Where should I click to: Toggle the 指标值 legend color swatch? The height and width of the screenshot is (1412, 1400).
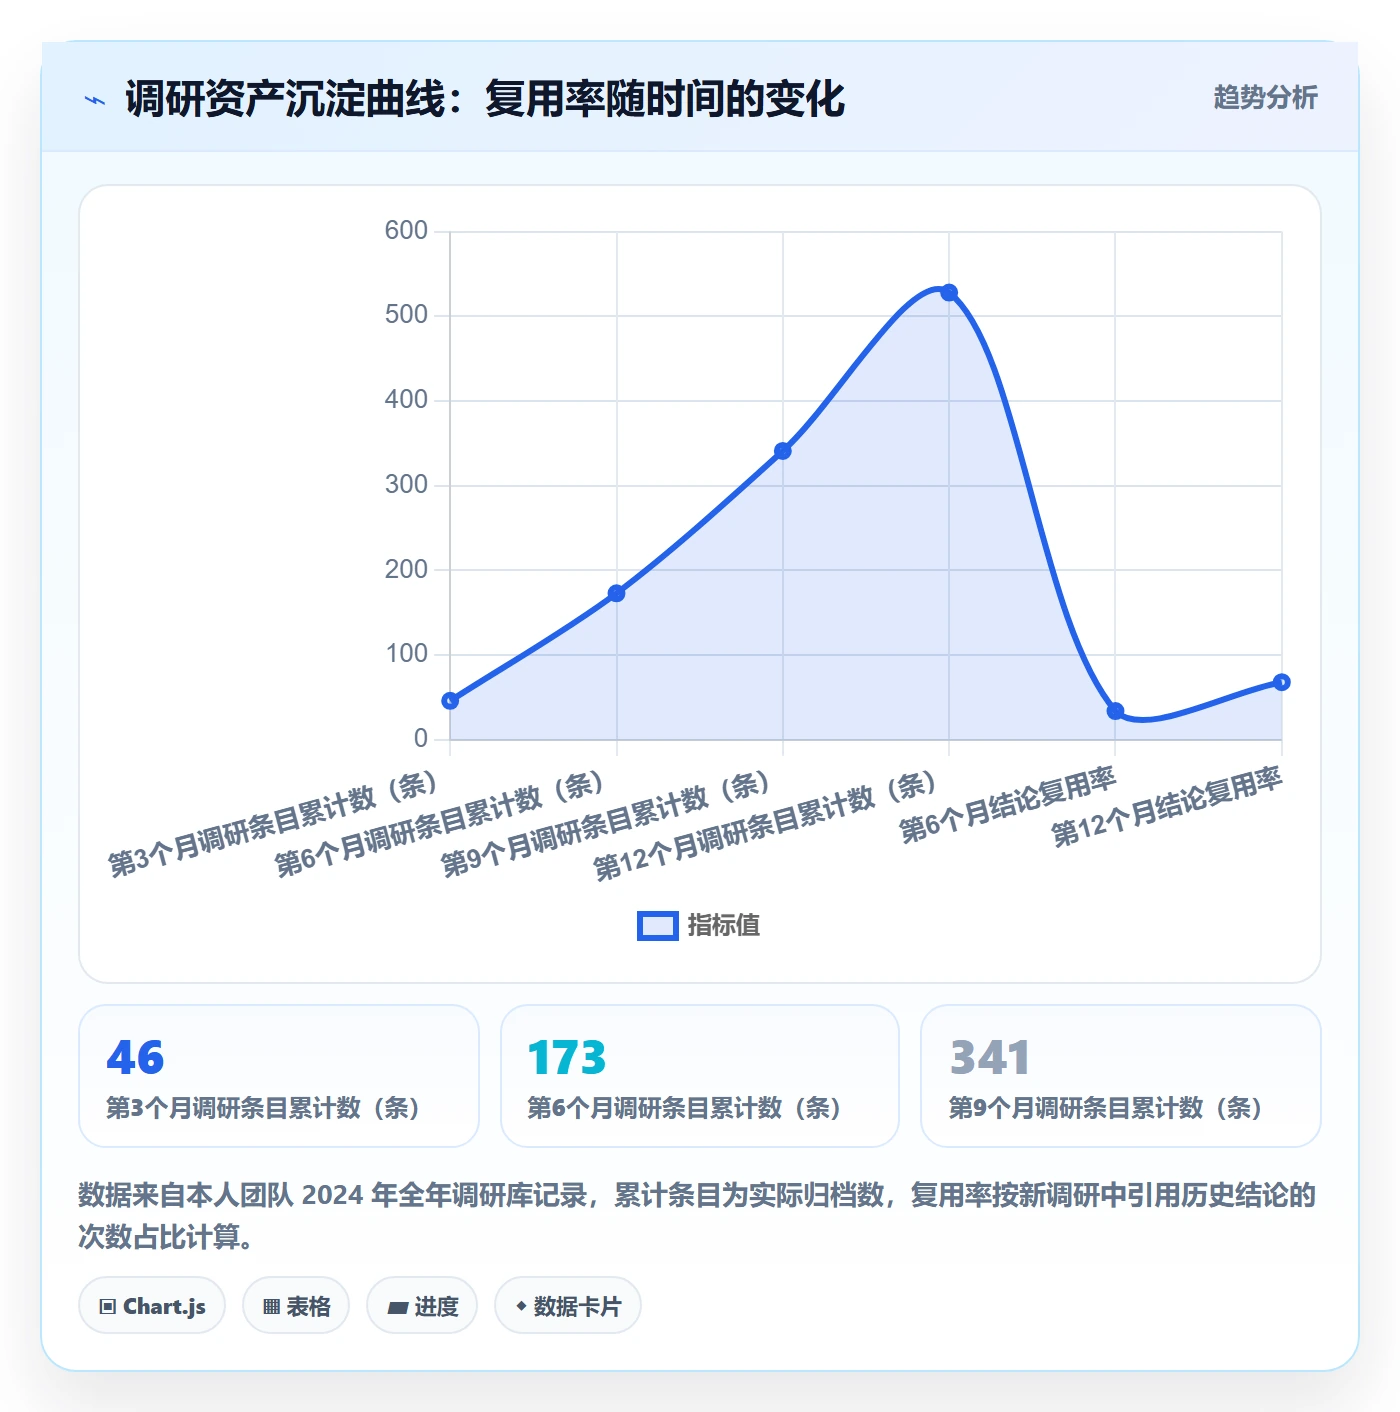pos(657,926)
